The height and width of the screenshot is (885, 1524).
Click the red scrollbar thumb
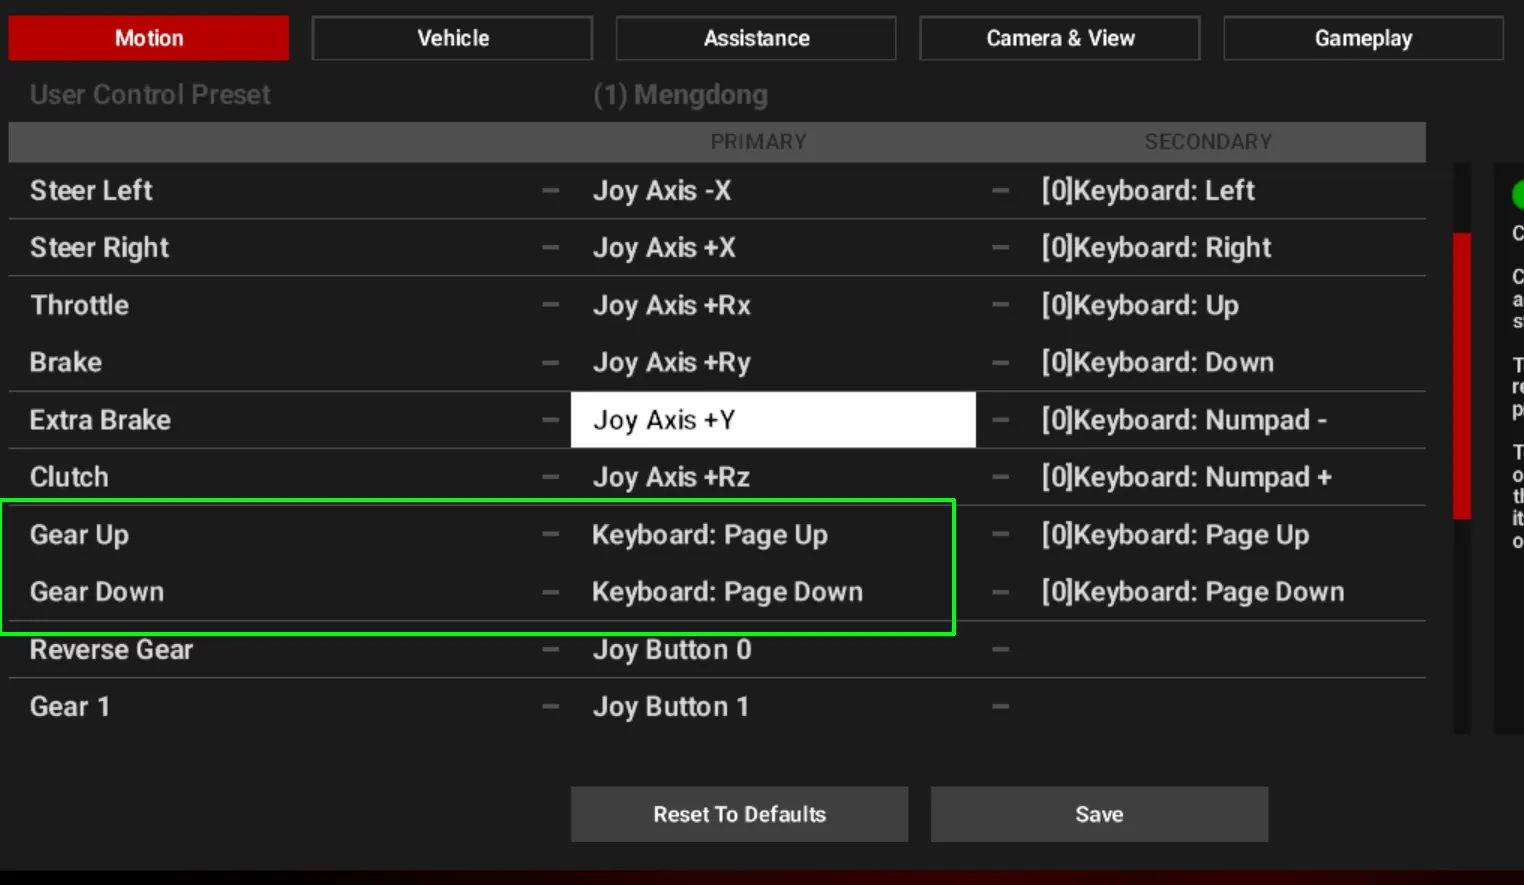[1462, 376]
